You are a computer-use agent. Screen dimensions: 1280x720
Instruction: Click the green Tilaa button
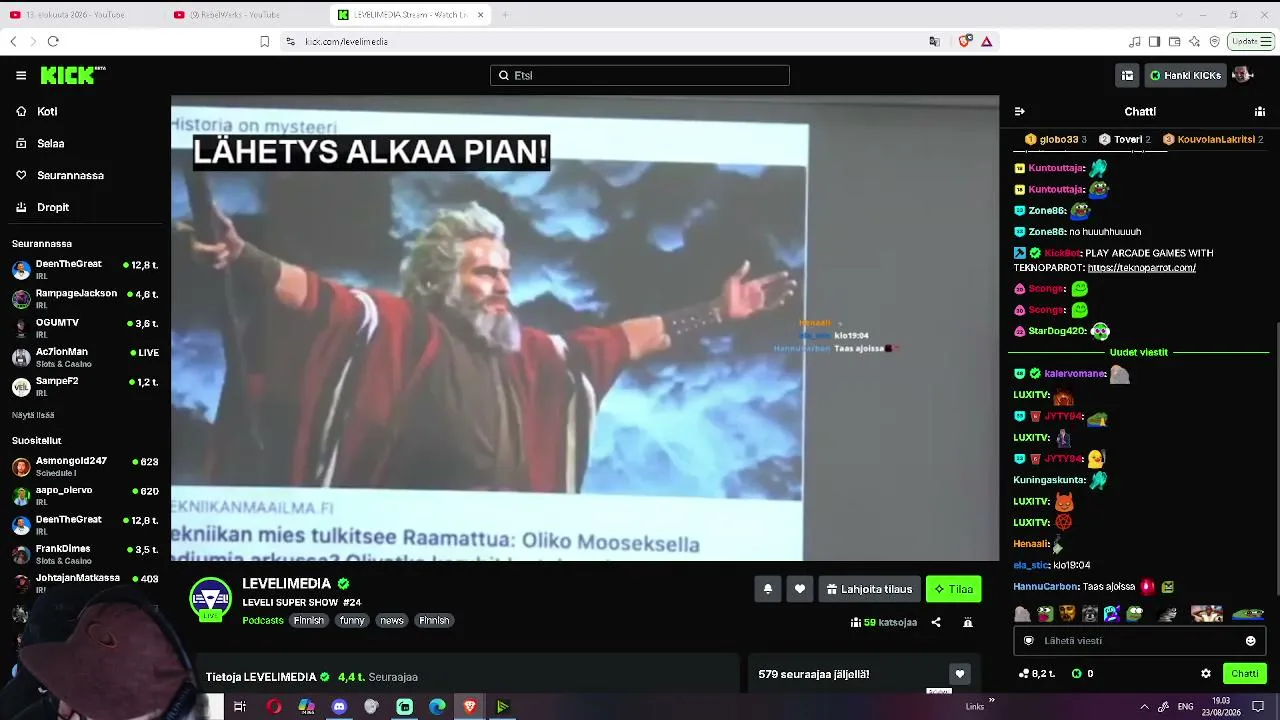click(953, 589)
